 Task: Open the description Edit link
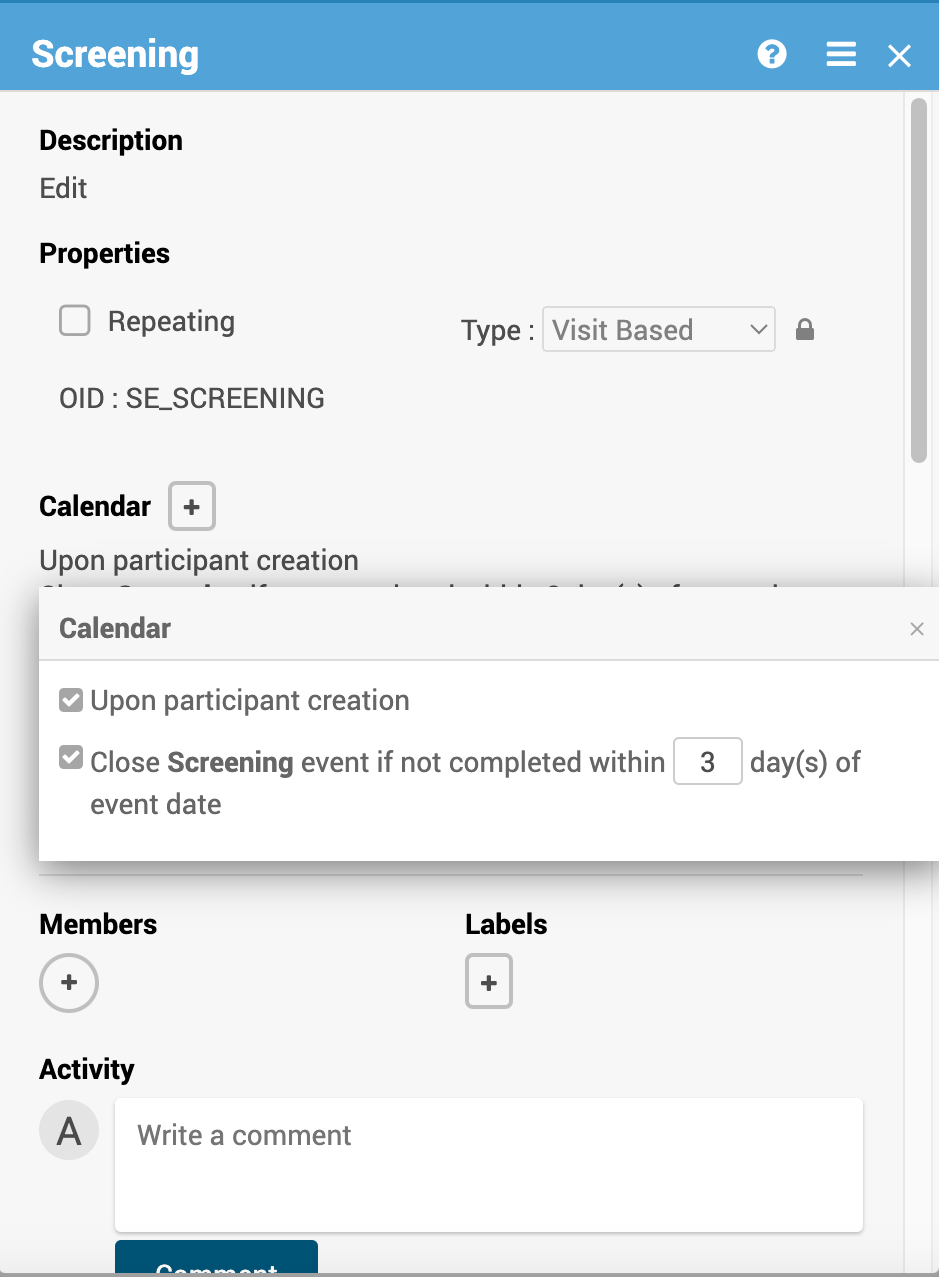[62, 188]
